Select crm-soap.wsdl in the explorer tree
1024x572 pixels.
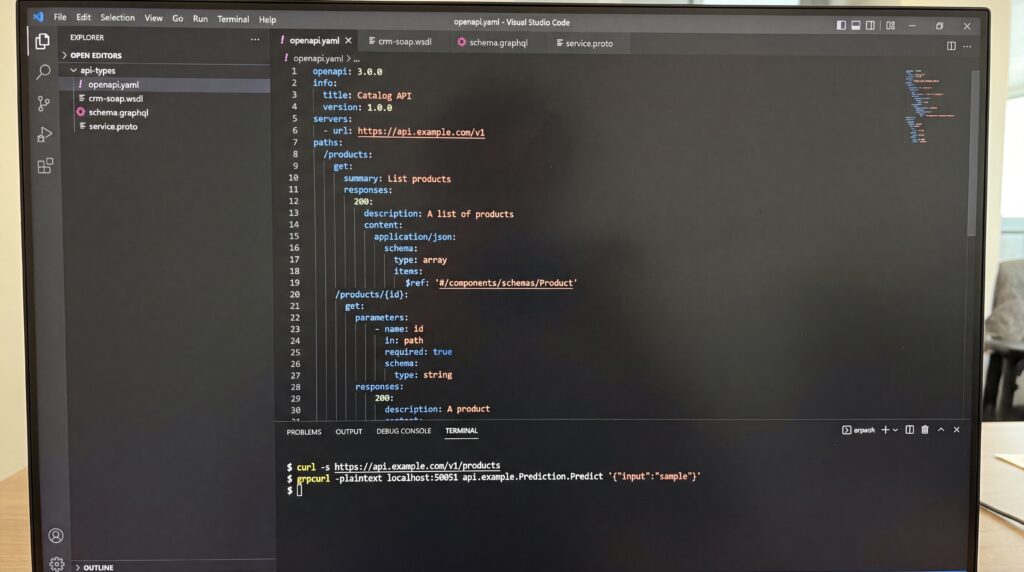(115, 99)
